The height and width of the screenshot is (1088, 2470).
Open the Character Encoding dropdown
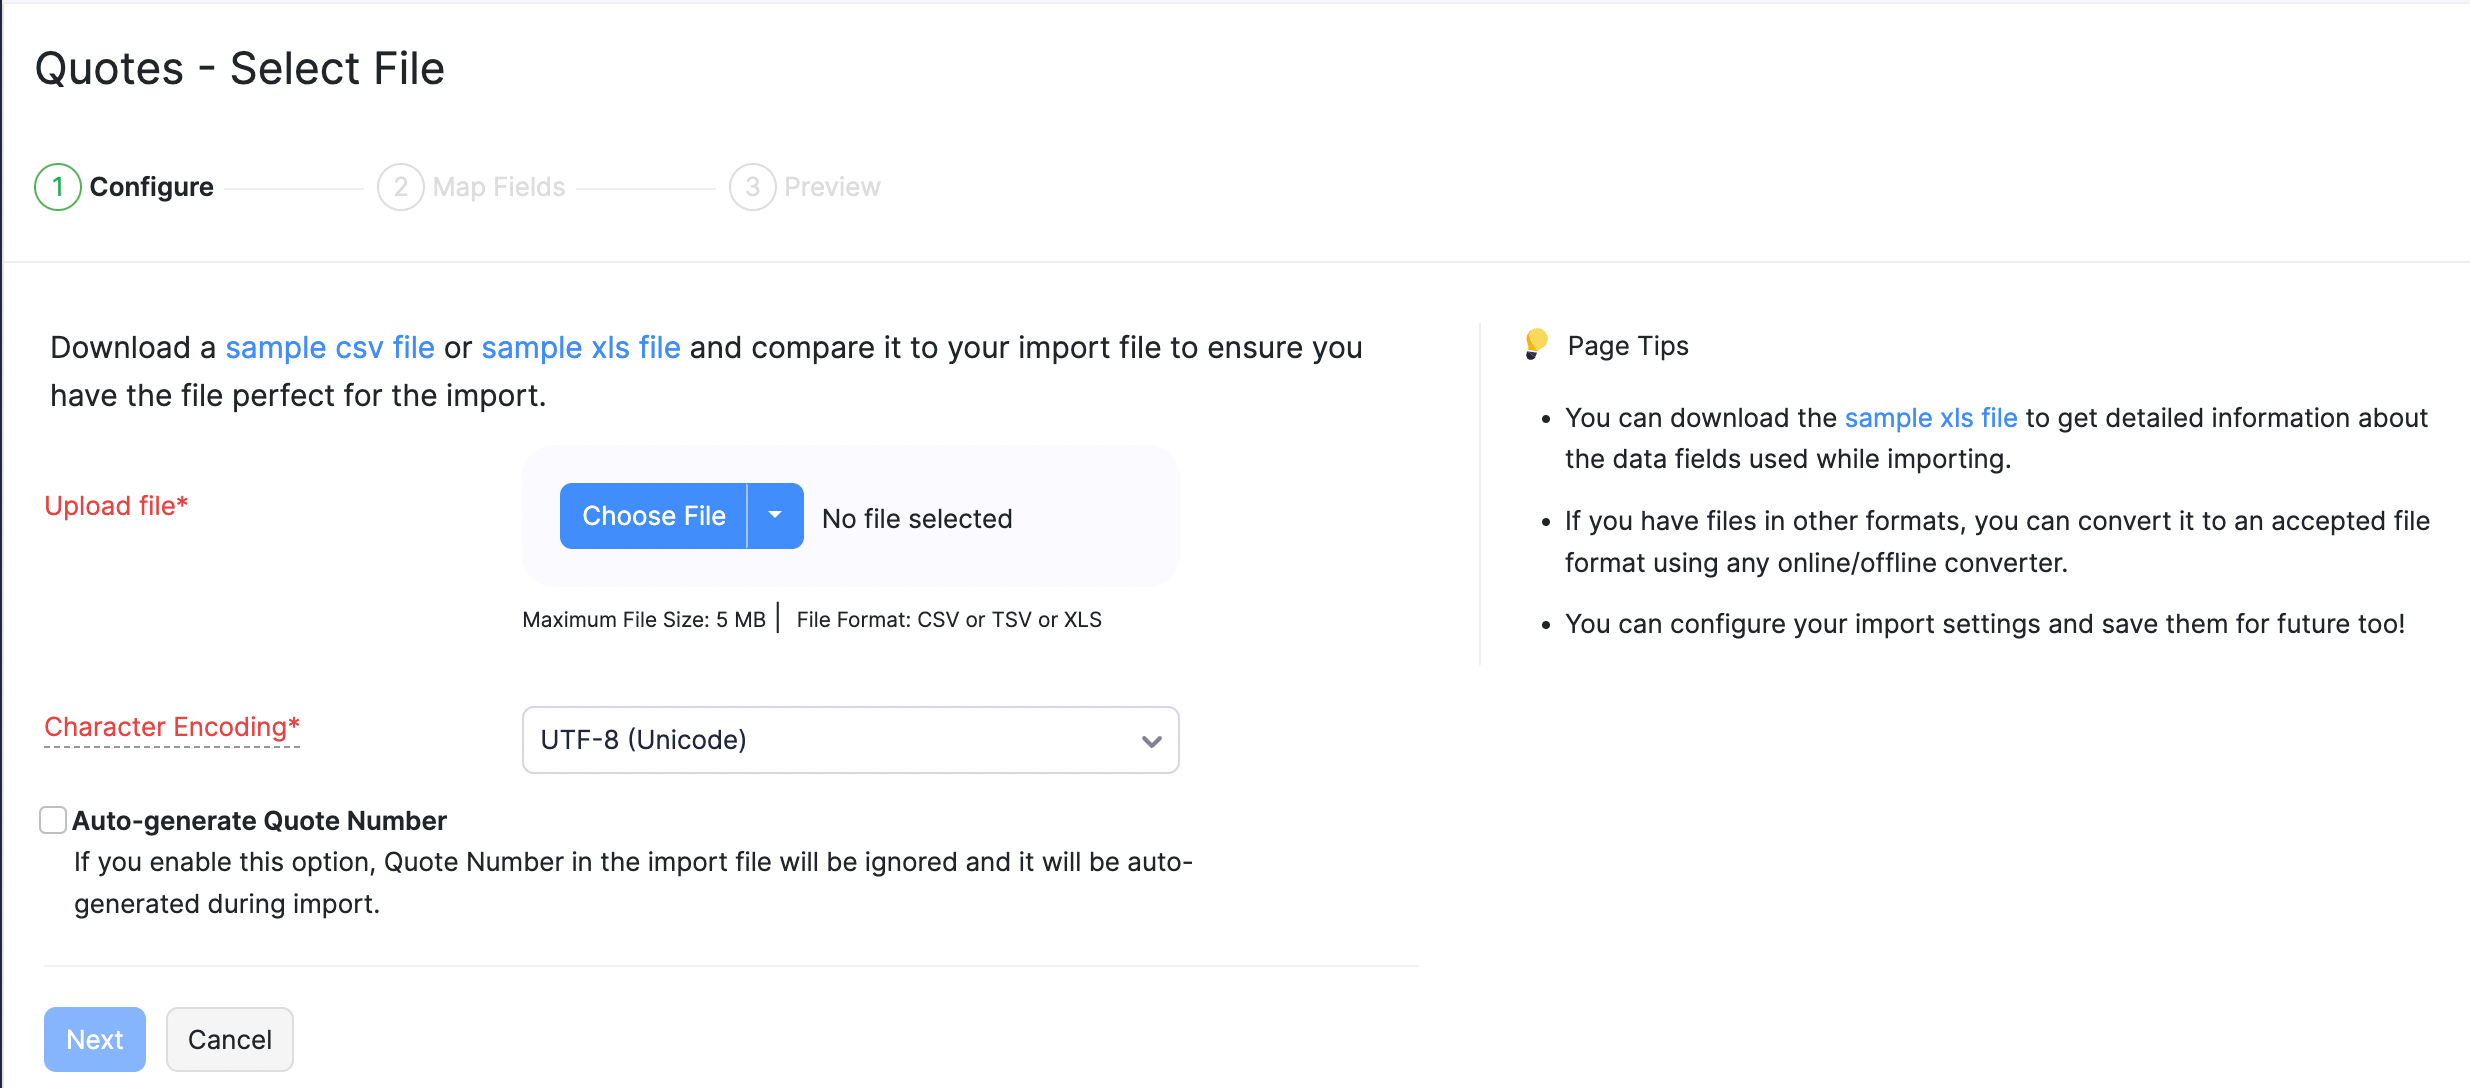(x=850, y=740)
